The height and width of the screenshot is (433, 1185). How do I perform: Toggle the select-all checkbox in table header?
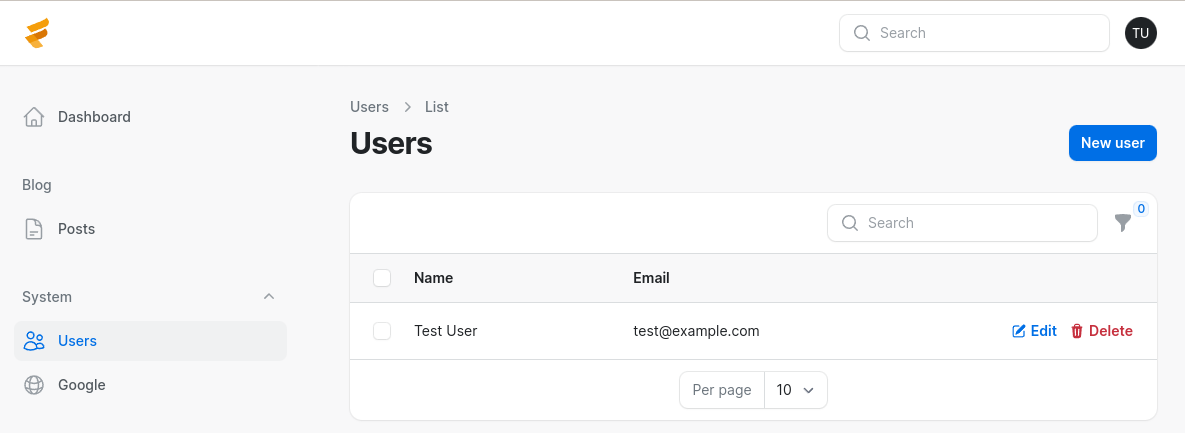point(382,278)
